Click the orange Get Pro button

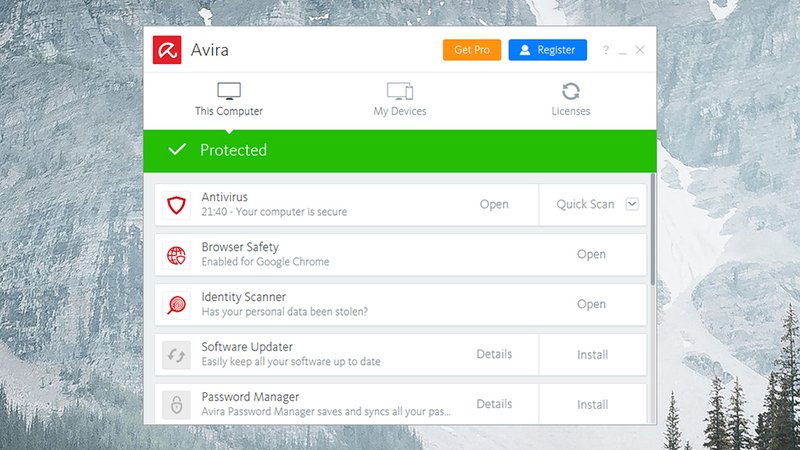472,50
